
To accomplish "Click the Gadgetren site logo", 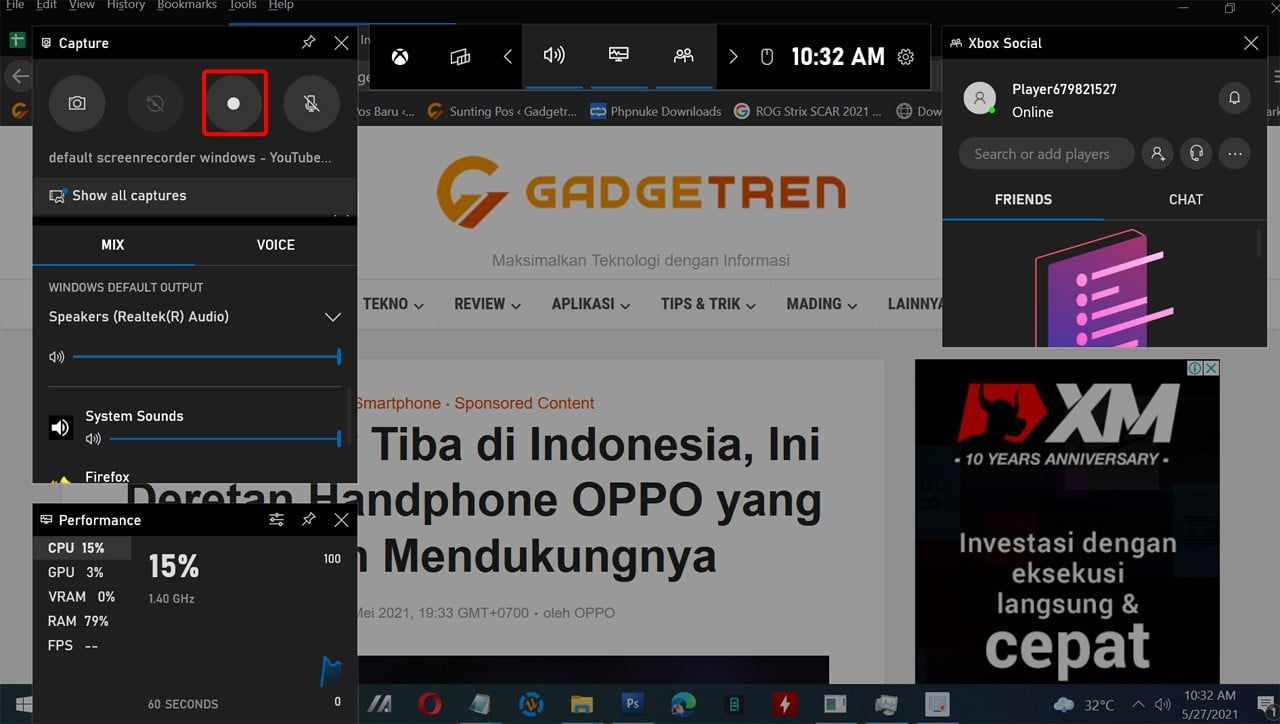I will coord(641,191).
